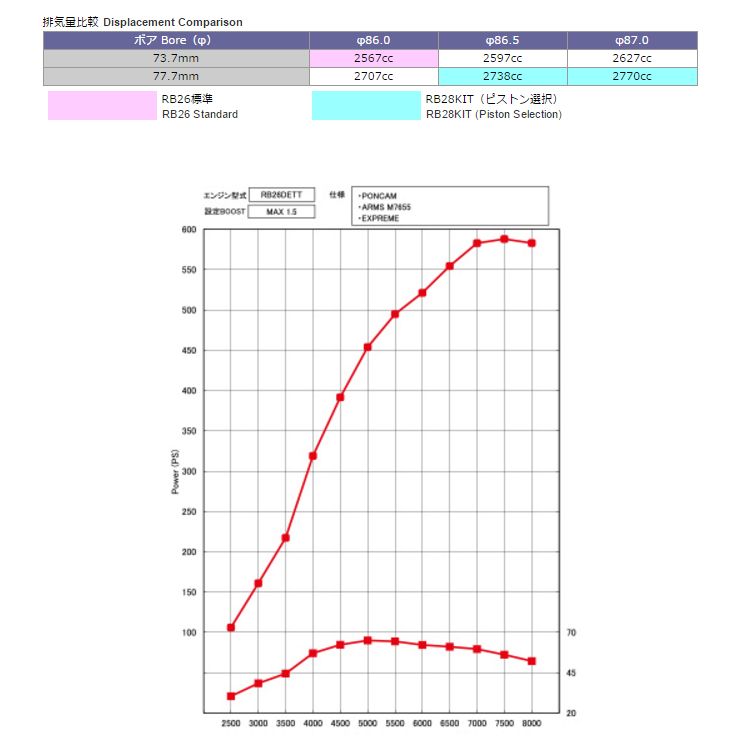This screenshot has width=739, height=739.
Task: Click the φ86.5 column header
Action: click(x=503, y=40)
